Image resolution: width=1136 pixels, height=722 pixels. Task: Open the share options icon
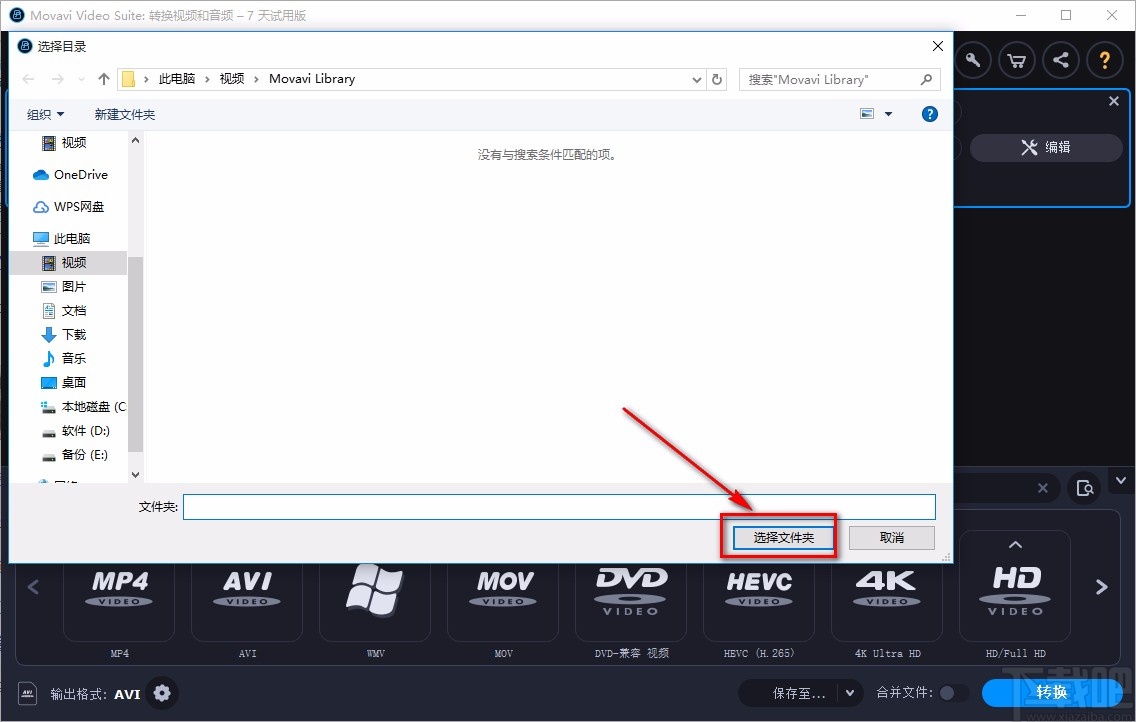point(1060,60)
